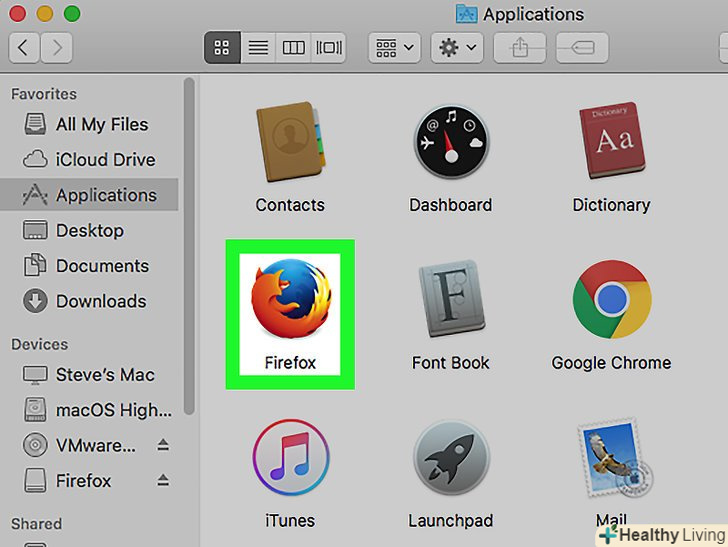
Task: Open the gear Action menu dropdown
Action: point(457,47)
